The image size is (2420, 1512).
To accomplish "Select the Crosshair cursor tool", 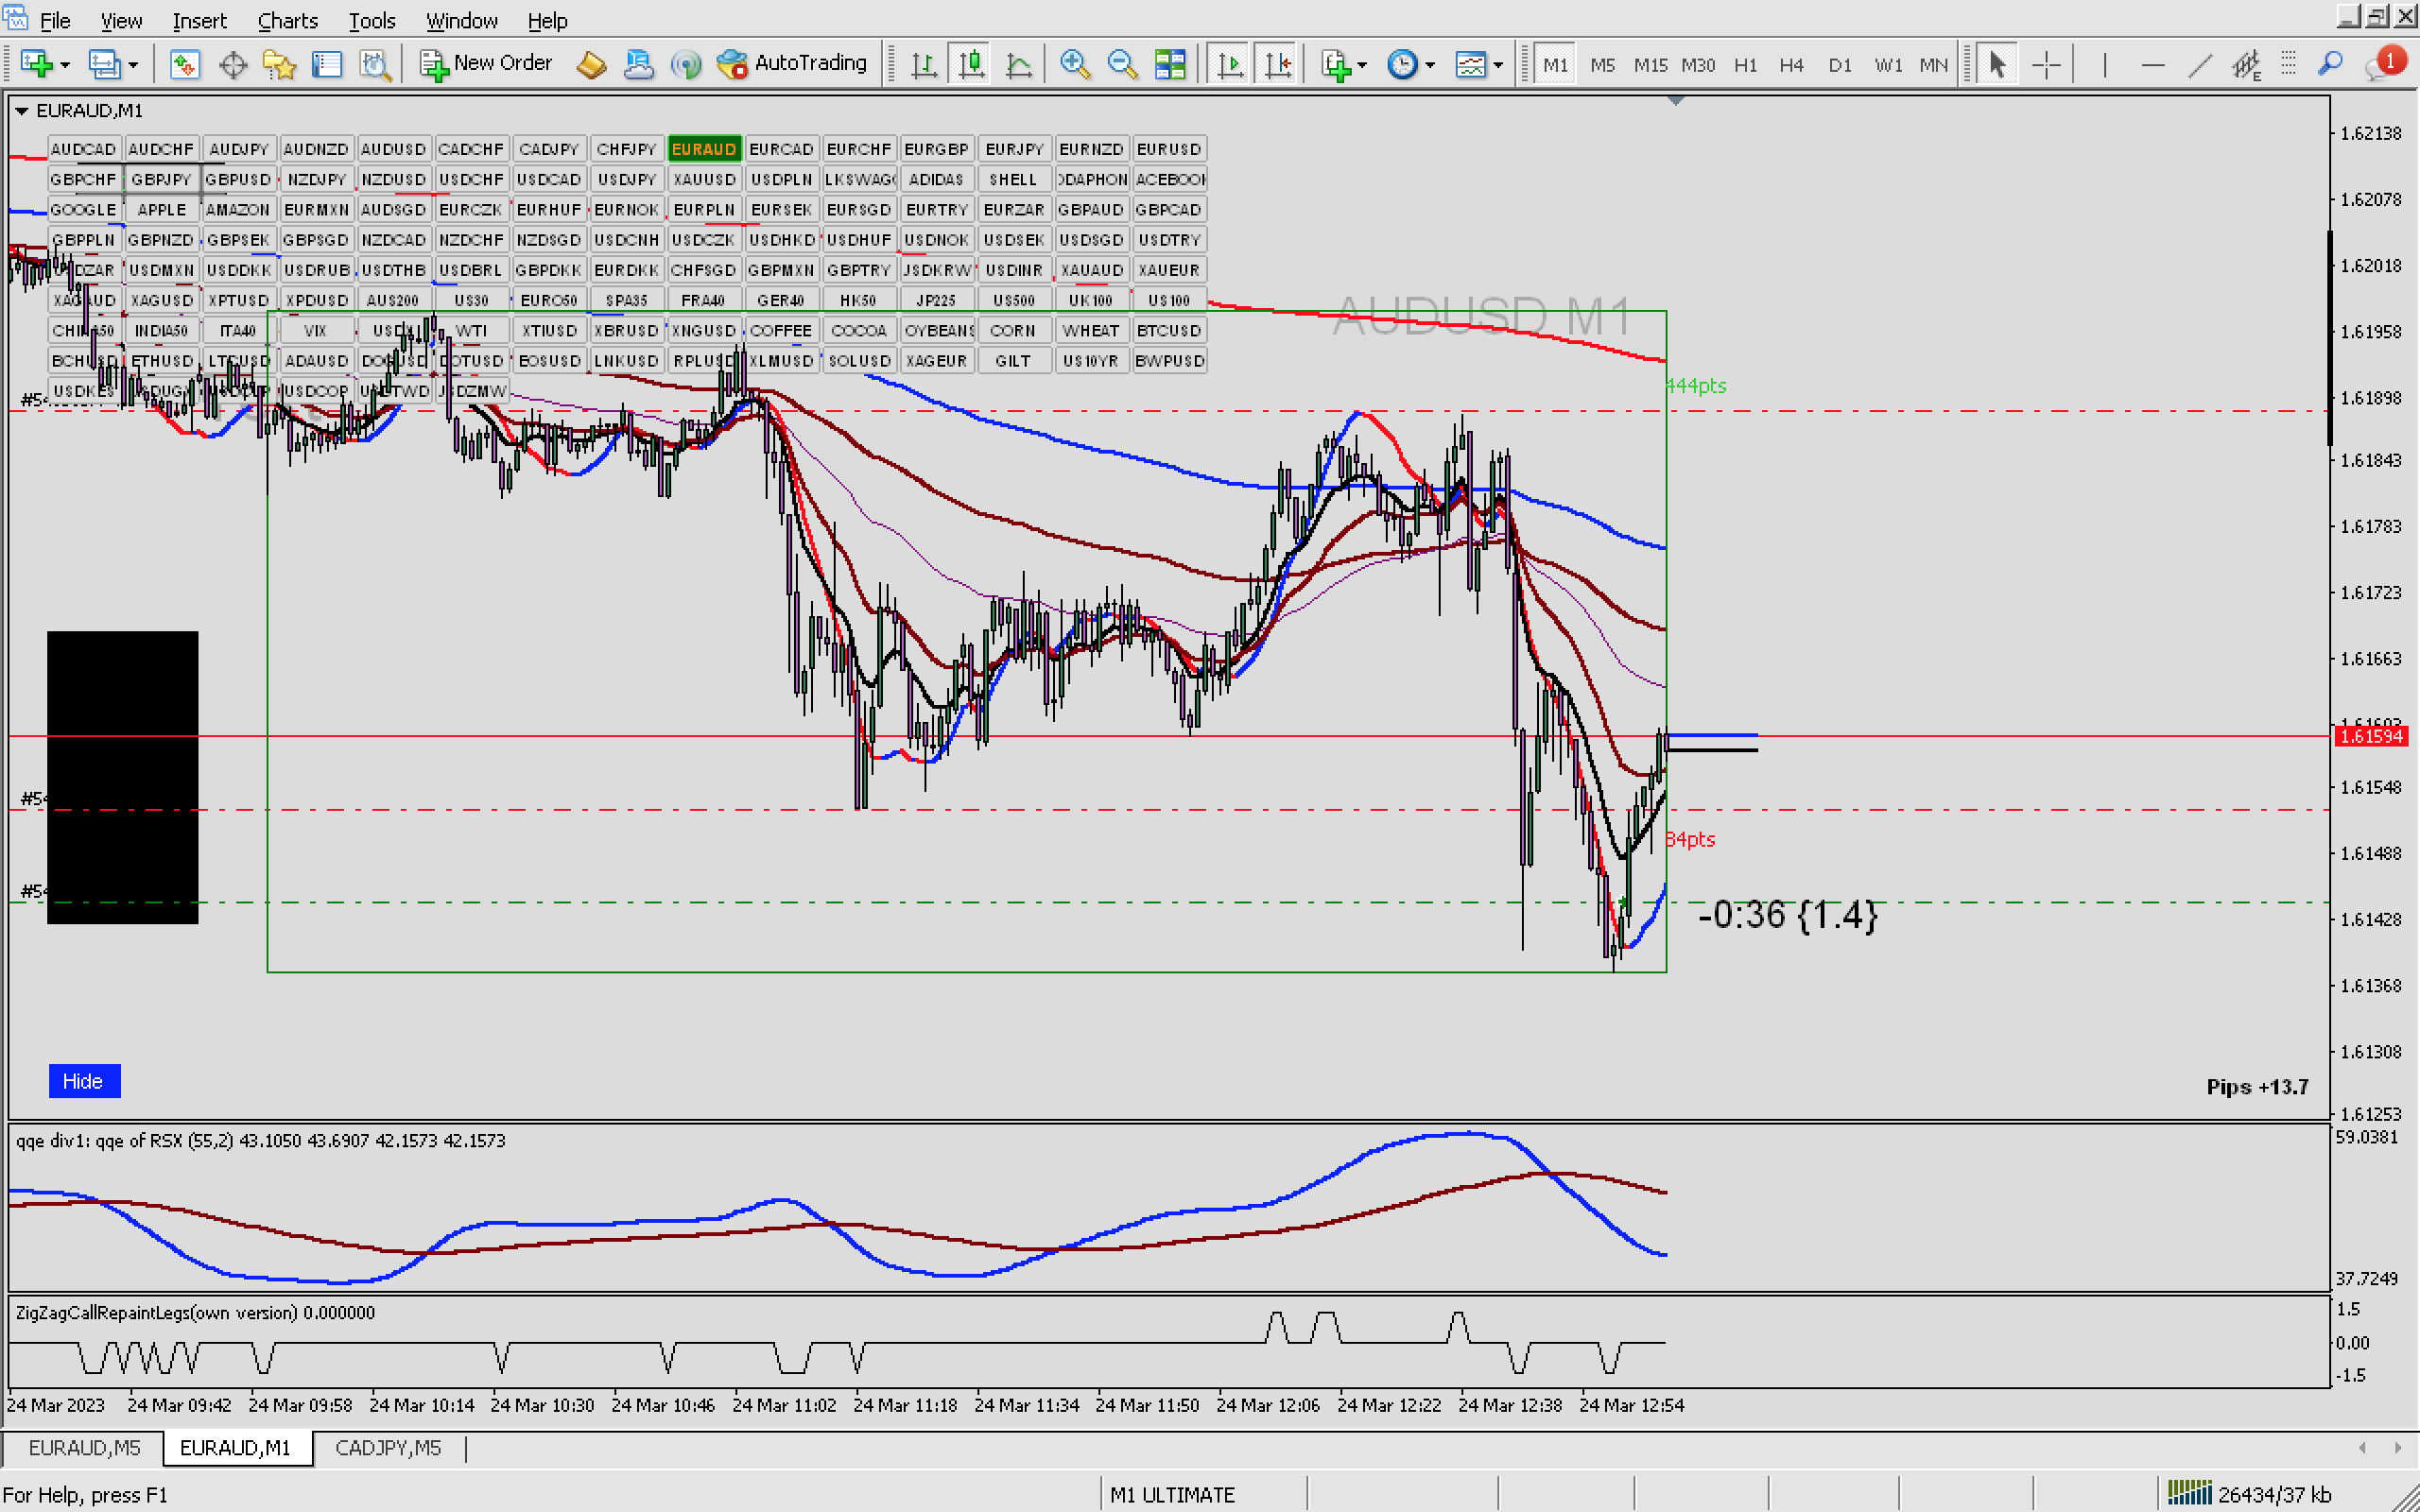I will [x=2046, y=65].
